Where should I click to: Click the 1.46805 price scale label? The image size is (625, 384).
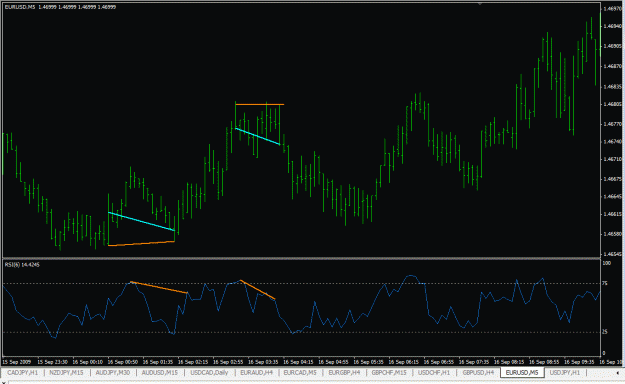point(613,104)
